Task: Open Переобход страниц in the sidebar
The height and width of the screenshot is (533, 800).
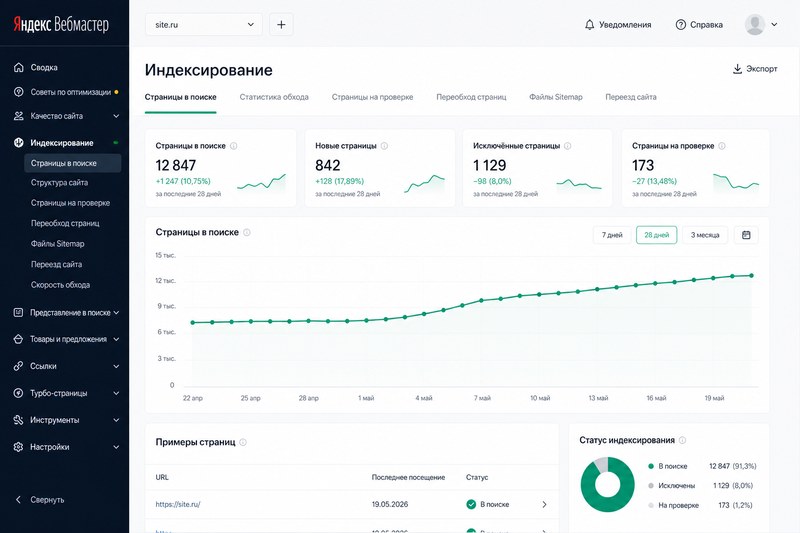Action: (x=65, y=223)
